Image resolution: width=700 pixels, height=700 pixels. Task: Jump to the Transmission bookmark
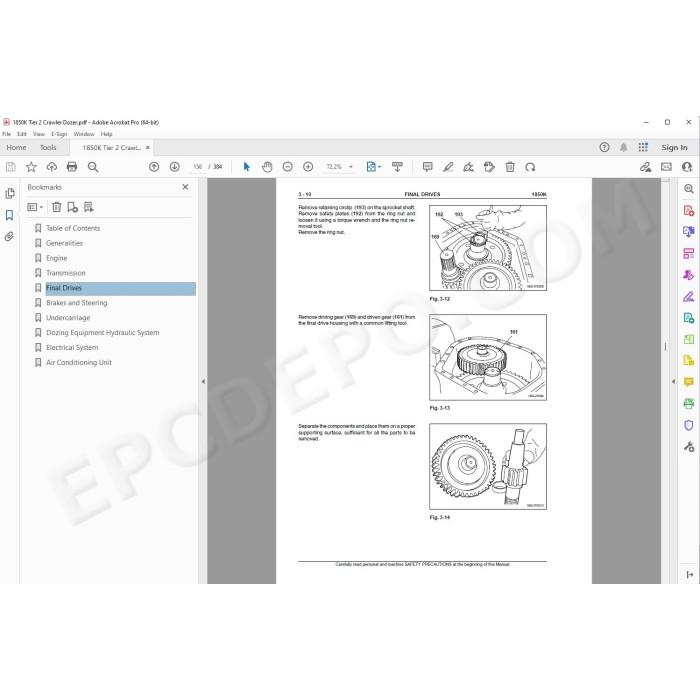coord(66,273)
